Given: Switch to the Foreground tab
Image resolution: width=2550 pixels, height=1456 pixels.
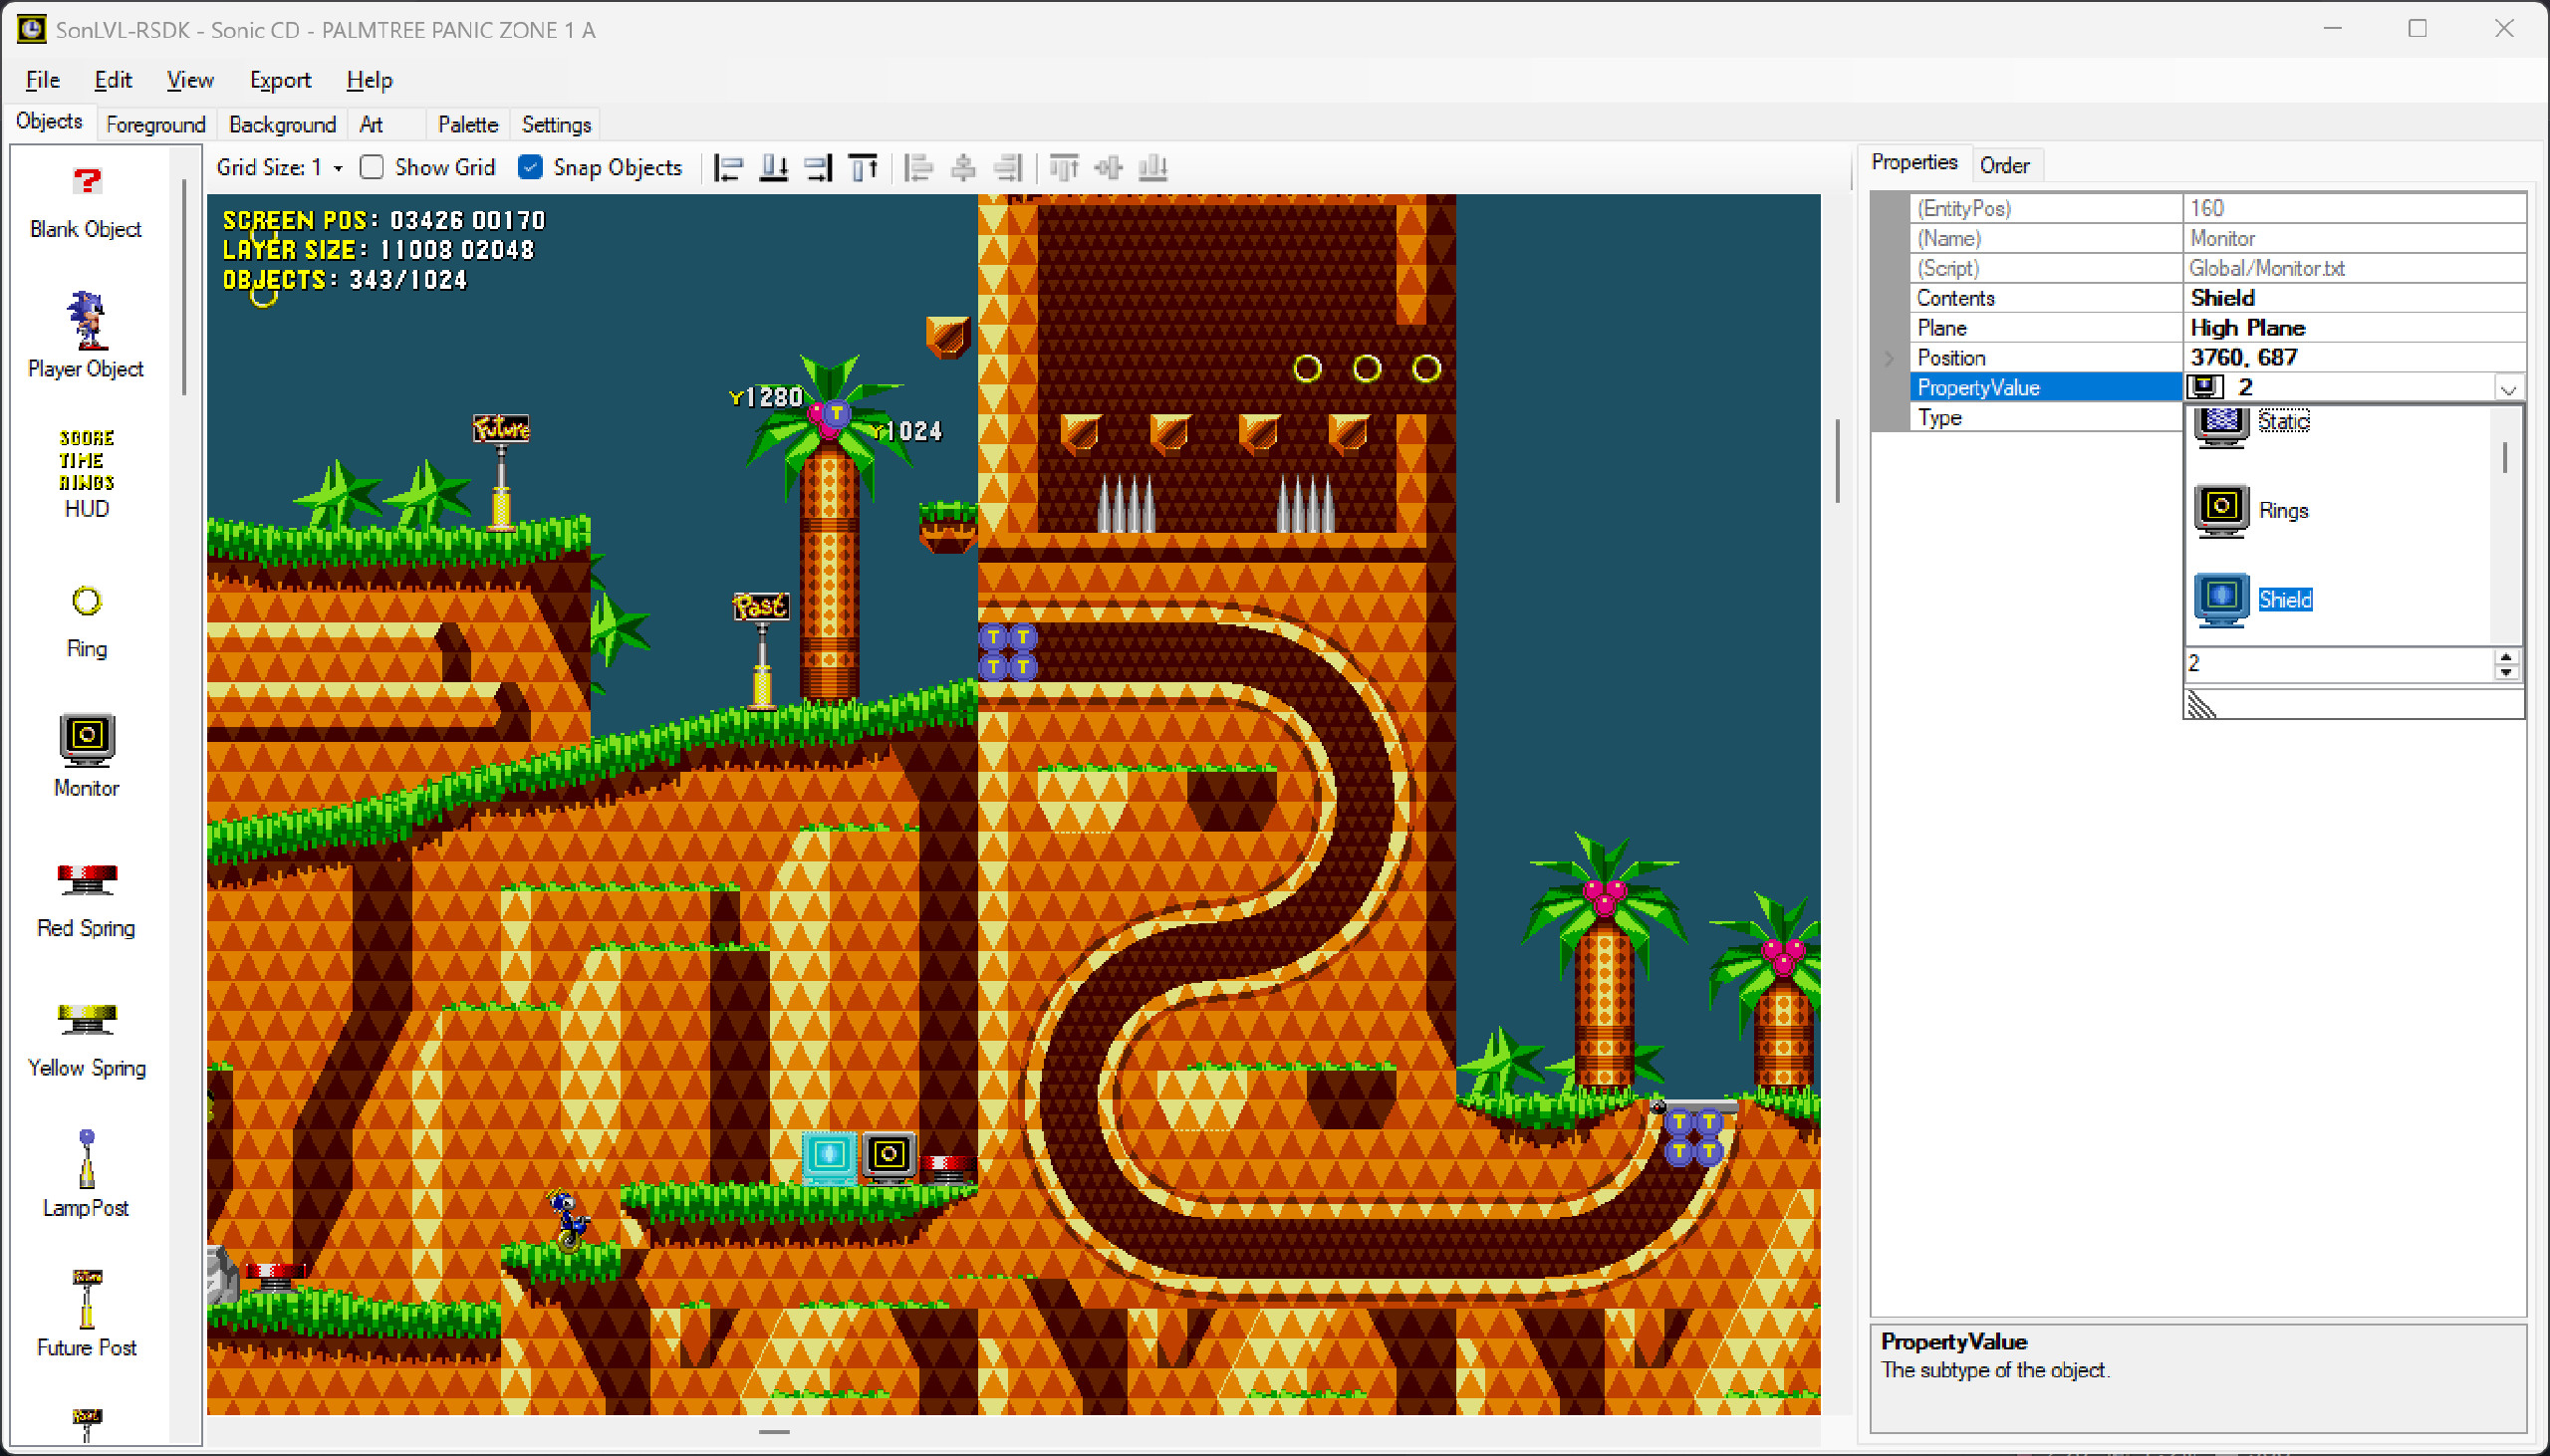Looking at the screenshot, I should 155,124.
